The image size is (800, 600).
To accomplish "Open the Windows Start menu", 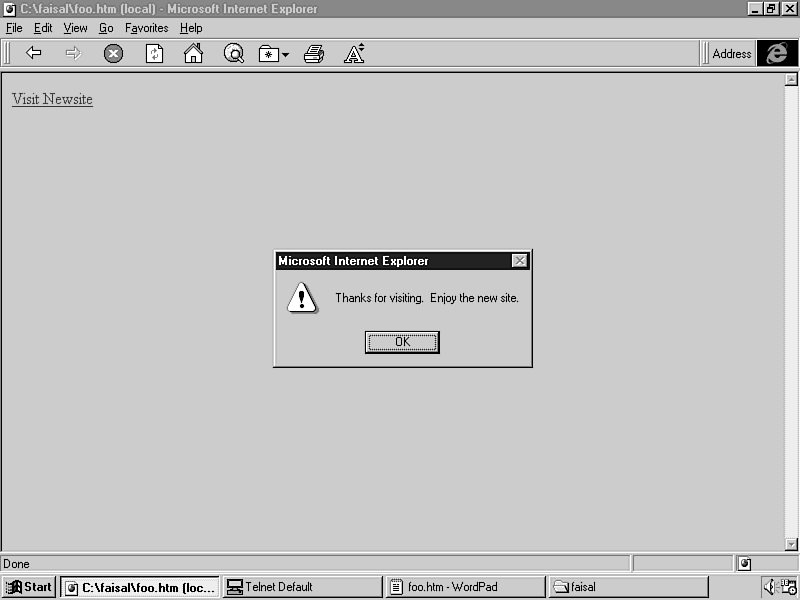I will pyautogui.click(x=29, y=587).
